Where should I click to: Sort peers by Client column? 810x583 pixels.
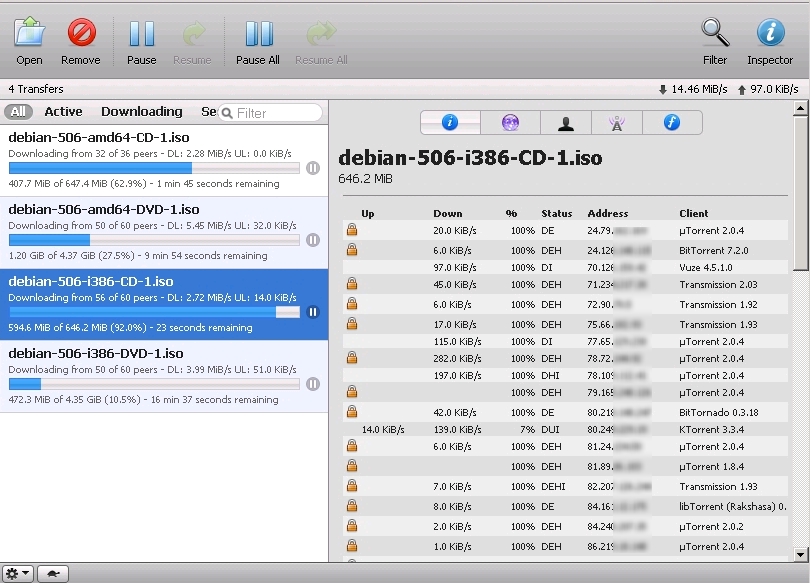tap(693, 213)
